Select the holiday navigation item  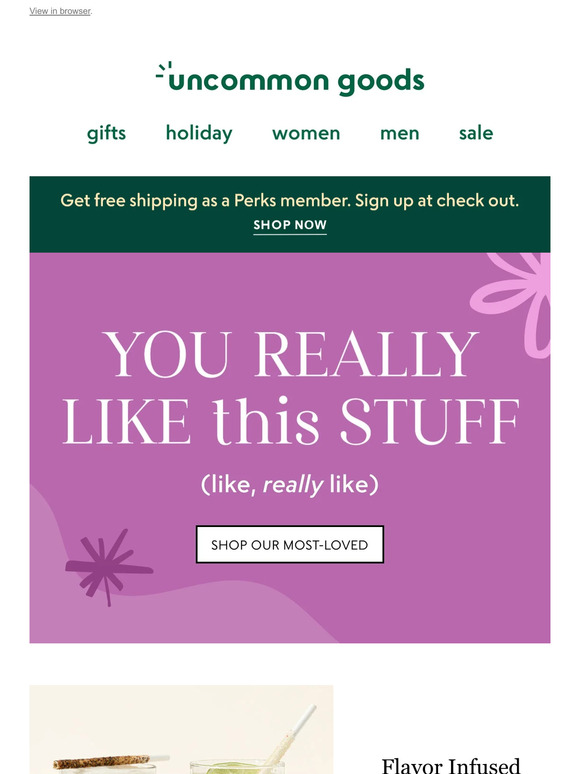coord(199,133)
